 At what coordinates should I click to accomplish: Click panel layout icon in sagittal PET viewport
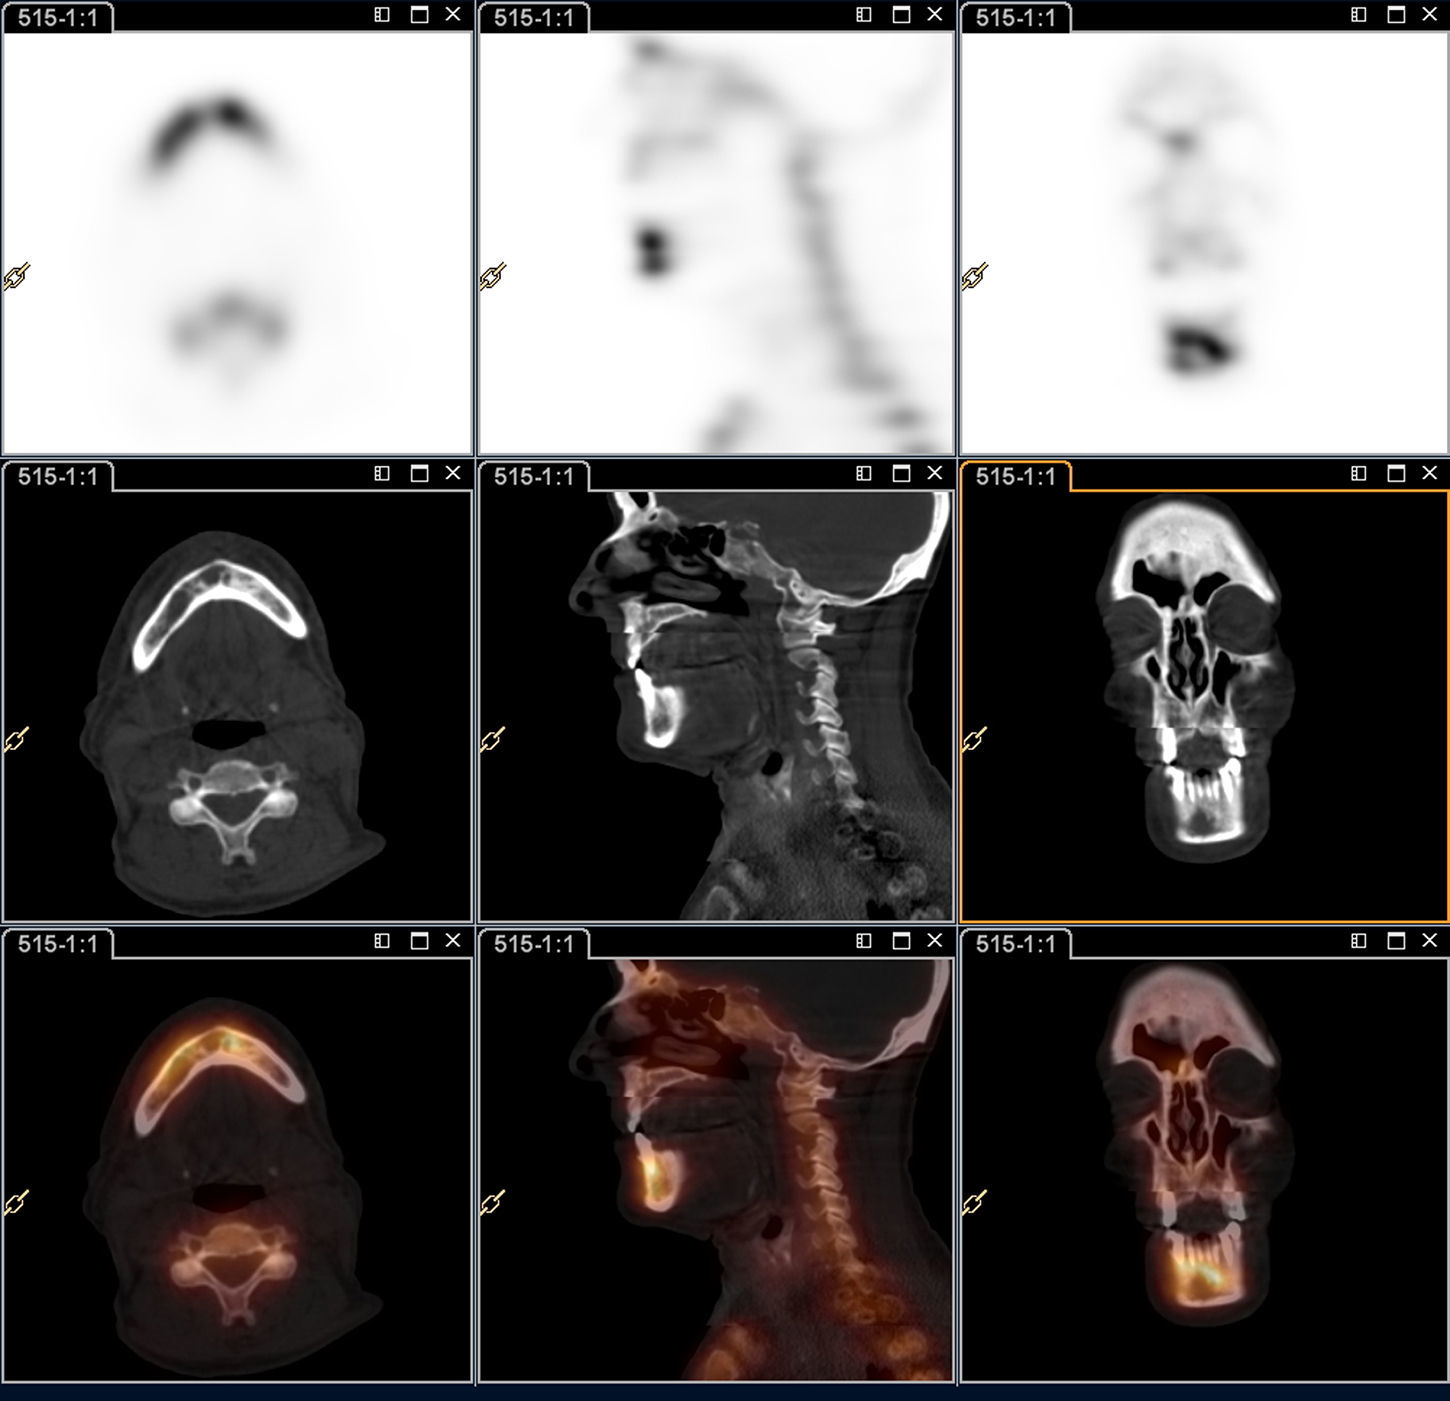[x=864, y=15]
